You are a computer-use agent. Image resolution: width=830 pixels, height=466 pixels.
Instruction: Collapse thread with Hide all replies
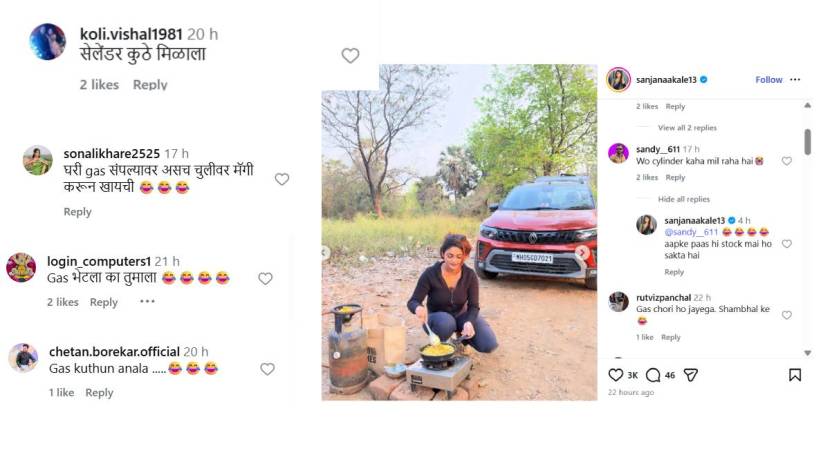click(683, 199)
